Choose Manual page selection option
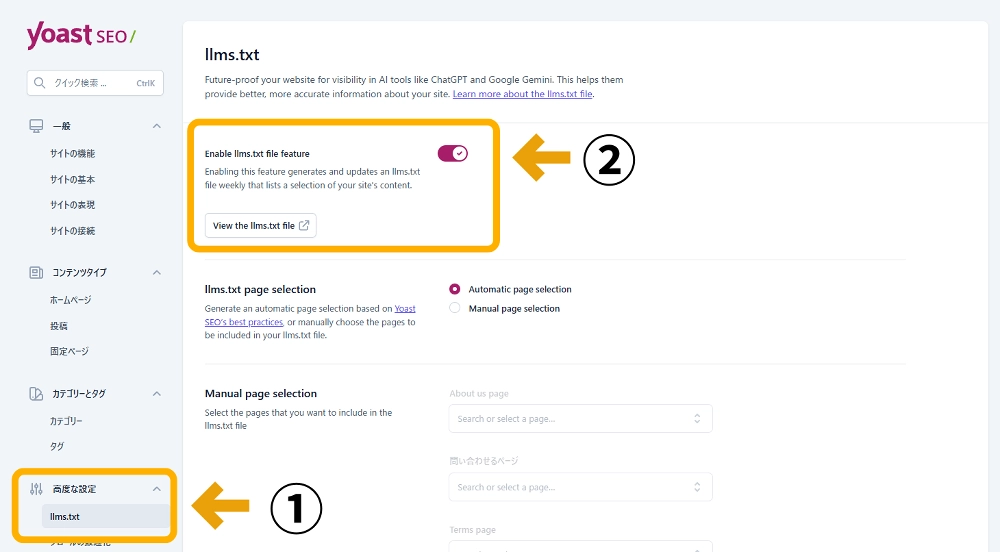This screenshot has width=1000, height=552. [x=455, y=308]
